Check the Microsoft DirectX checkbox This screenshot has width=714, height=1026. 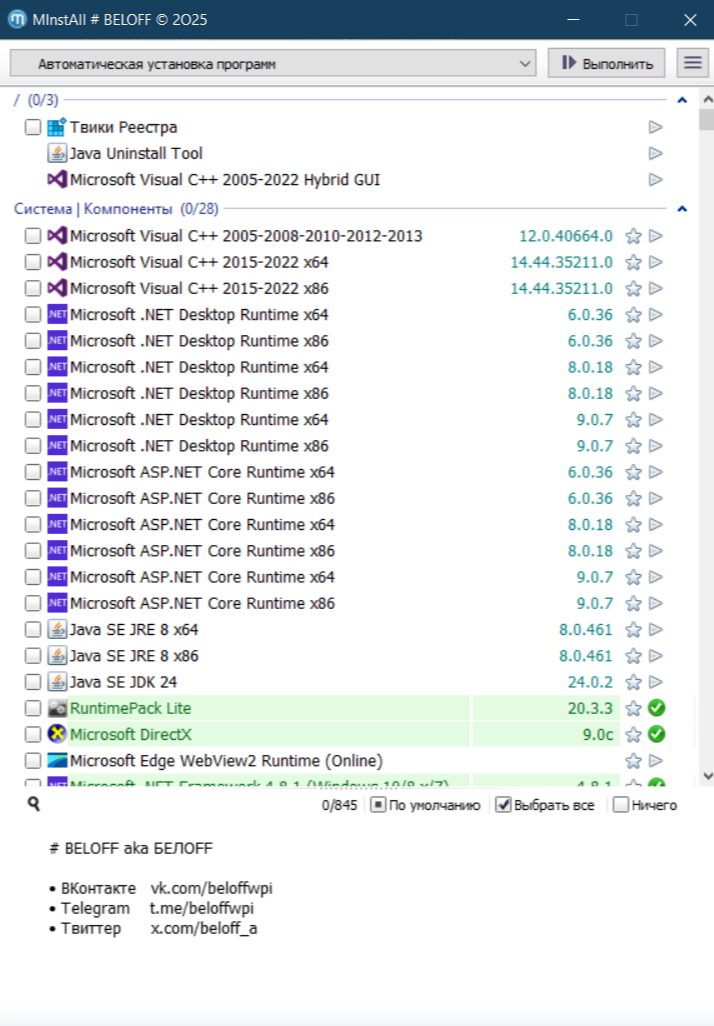pos(33,734)
